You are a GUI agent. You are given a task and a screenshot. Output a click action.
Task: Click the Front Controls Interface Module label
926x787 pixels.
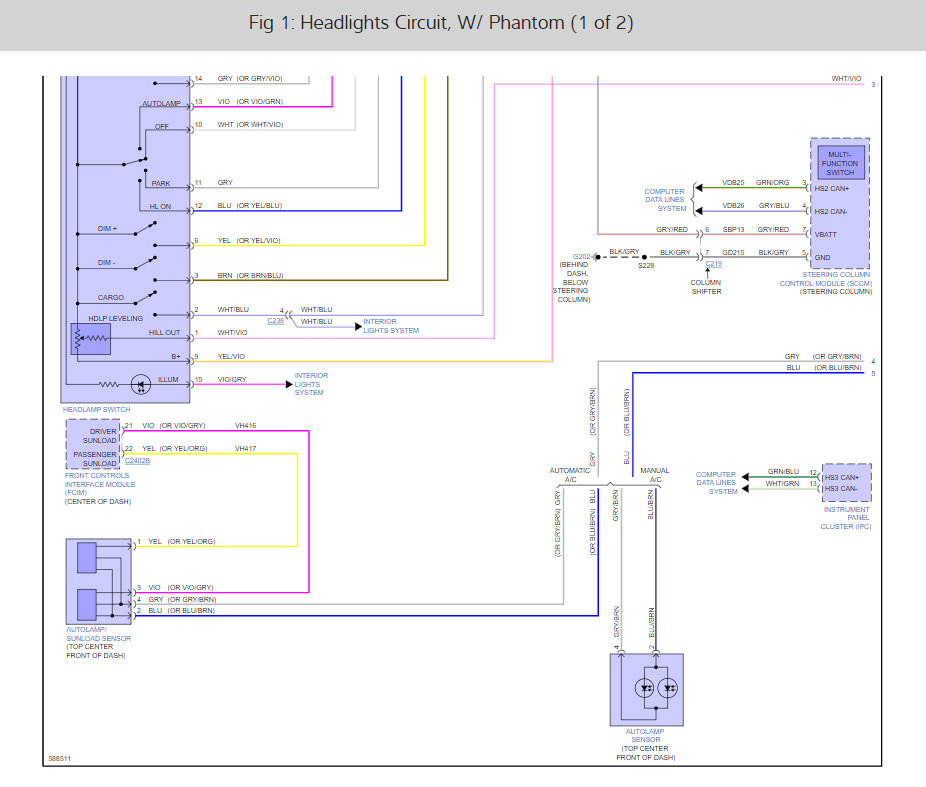click(99, 484)
